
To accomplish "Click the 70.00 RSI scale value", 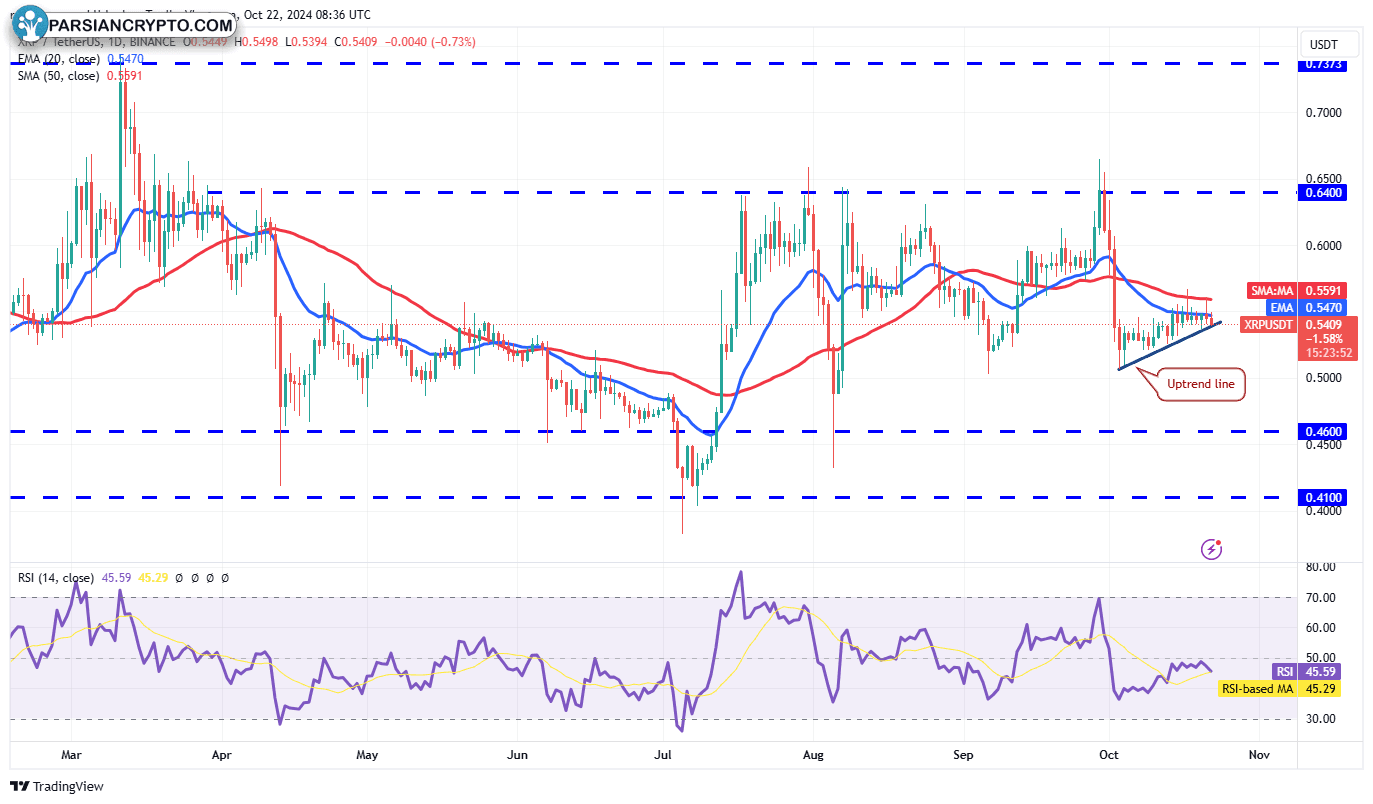I will [1321, 598].
